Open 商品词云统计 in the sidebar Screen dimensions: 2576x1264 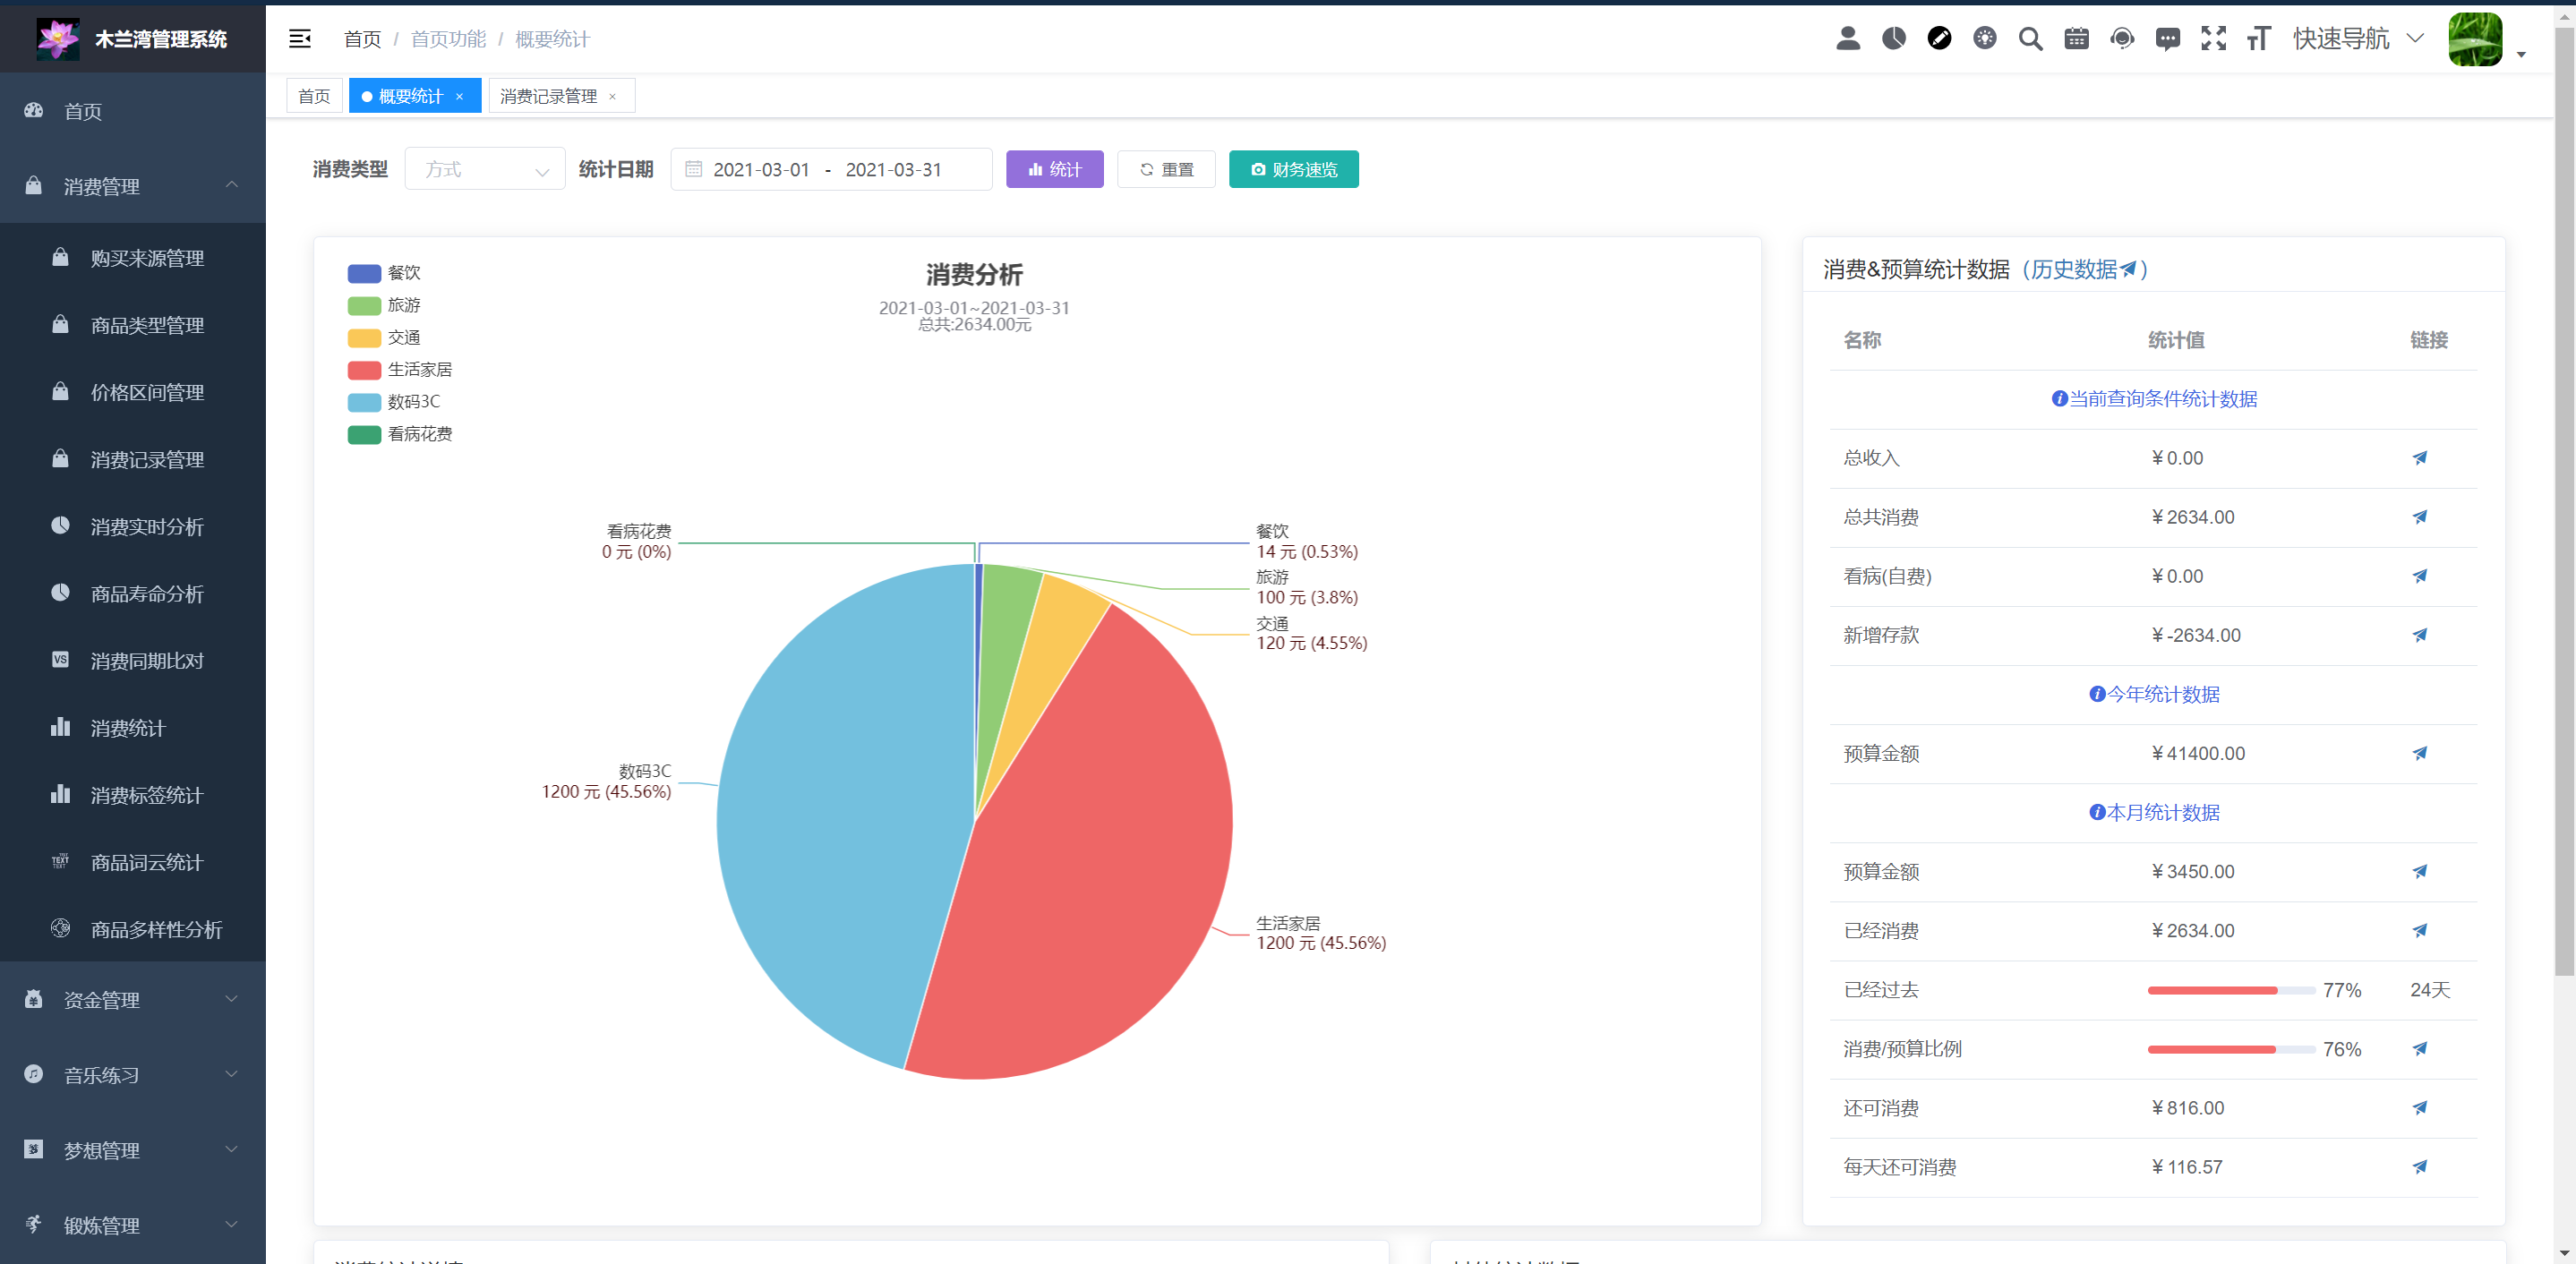point(133,861)
